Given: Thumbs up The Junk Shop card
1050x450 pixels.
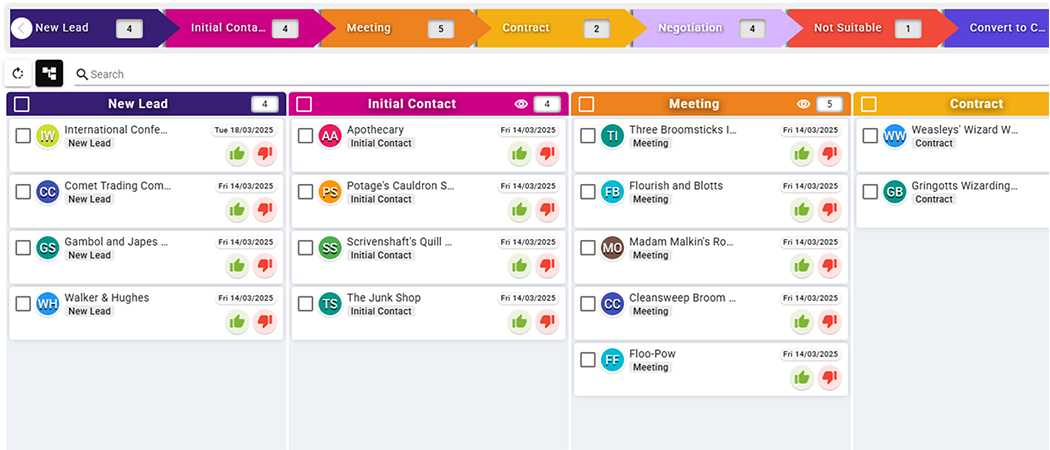Looking at the screenshot, I should tap(520, 322).
